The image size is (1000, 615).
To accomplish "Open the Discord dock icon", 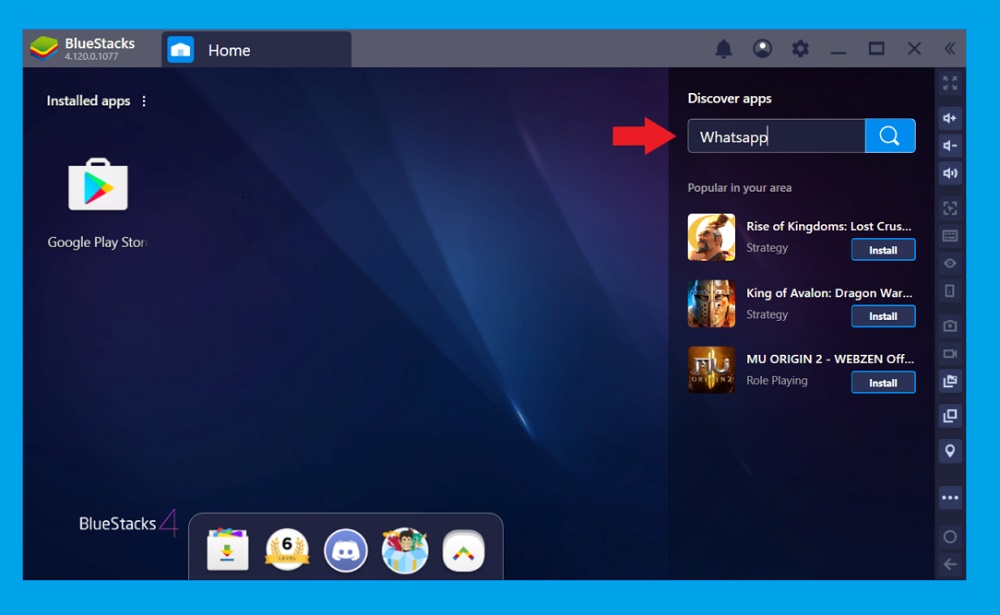I will tap(346, 550).
